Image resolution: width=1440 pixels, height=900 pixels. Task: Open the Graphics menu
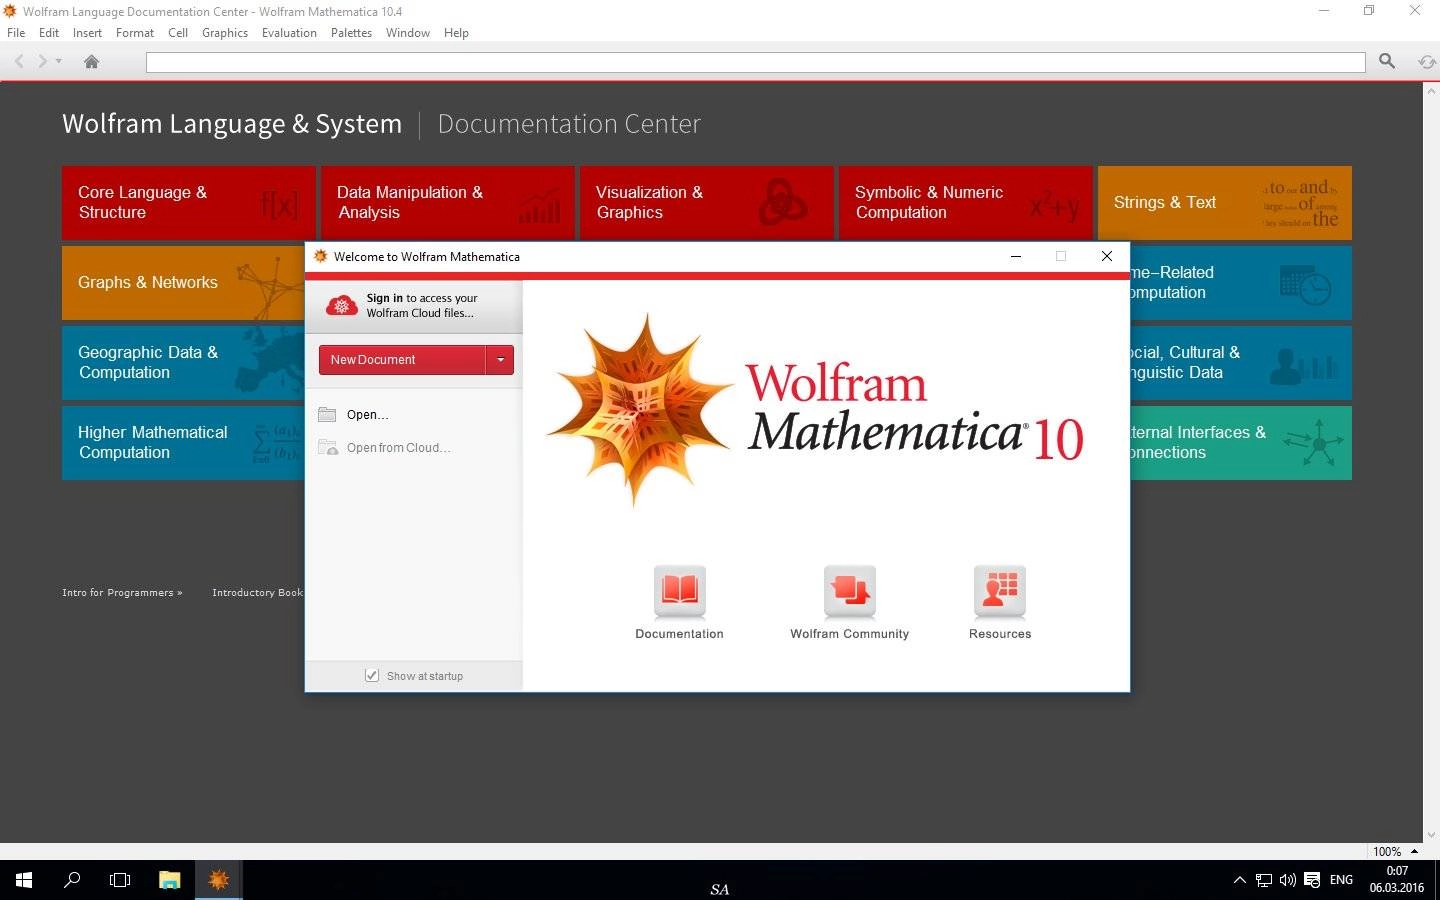[x=225, y=33]
